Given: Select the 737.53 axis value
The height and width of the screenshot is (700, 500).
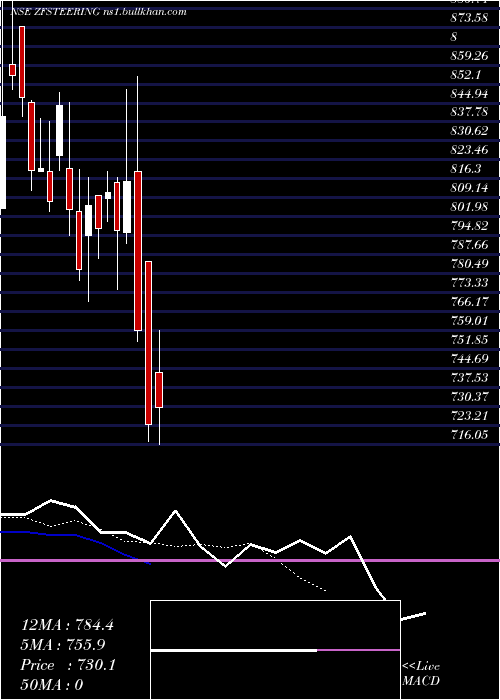Looking at the screenshot, I should [469, 378].
